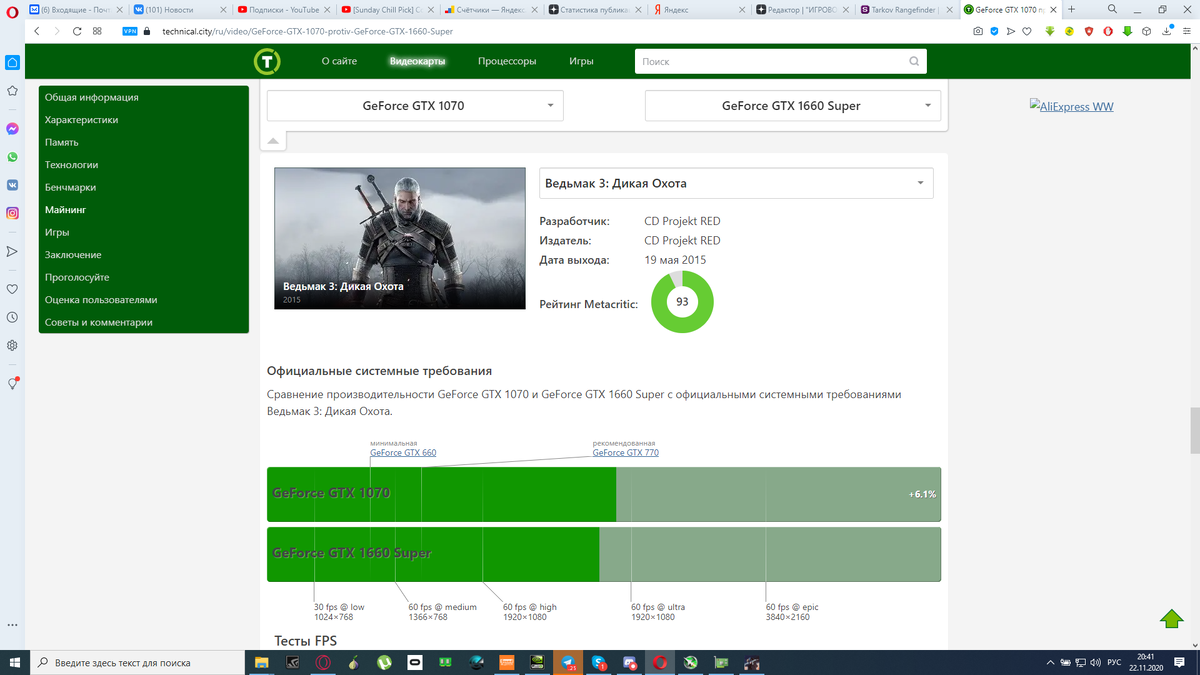Click the search magnifier in site search

point(914,61)
